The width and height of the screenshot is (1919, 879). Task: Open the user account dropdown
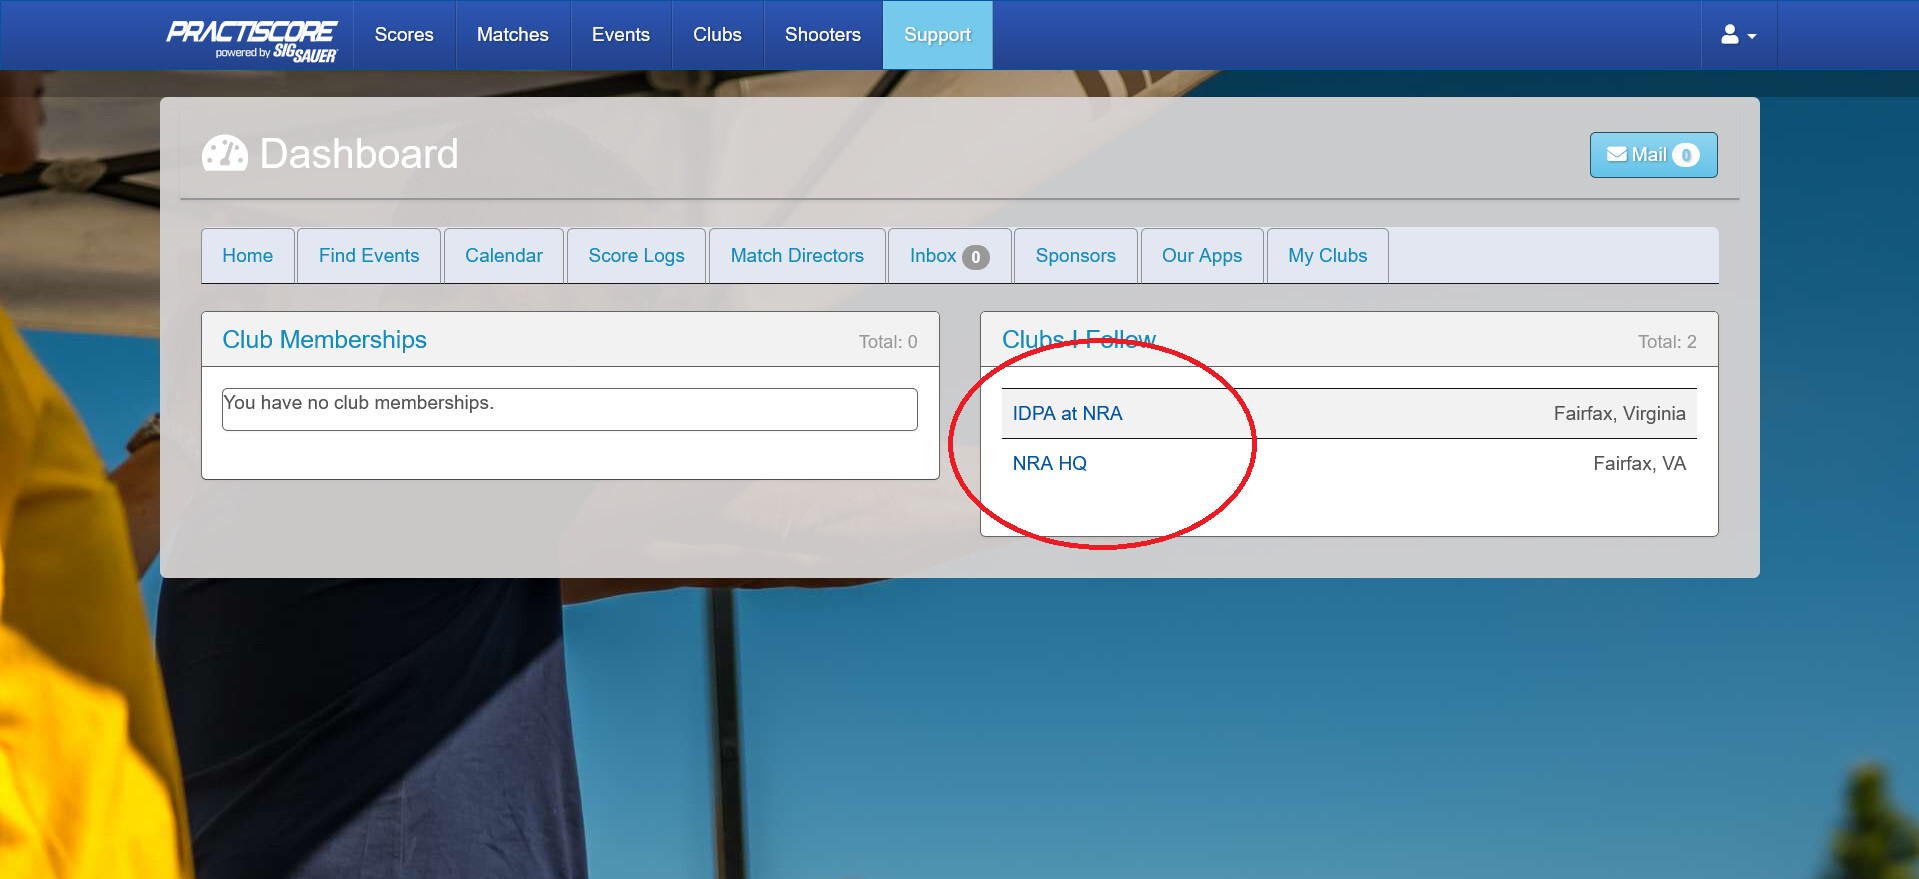coord(1738,35)
